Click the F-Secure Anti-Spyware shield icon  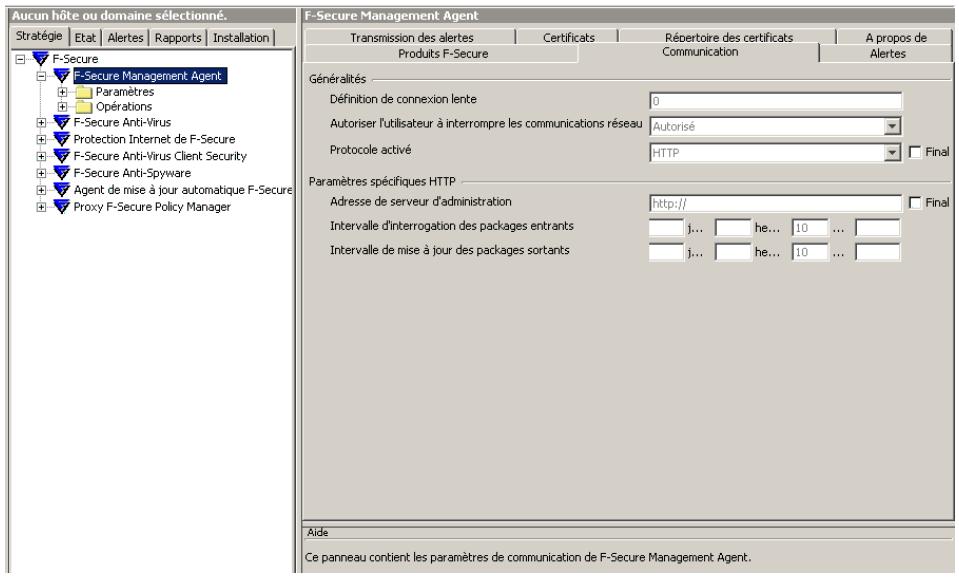[x=62, y=173]
